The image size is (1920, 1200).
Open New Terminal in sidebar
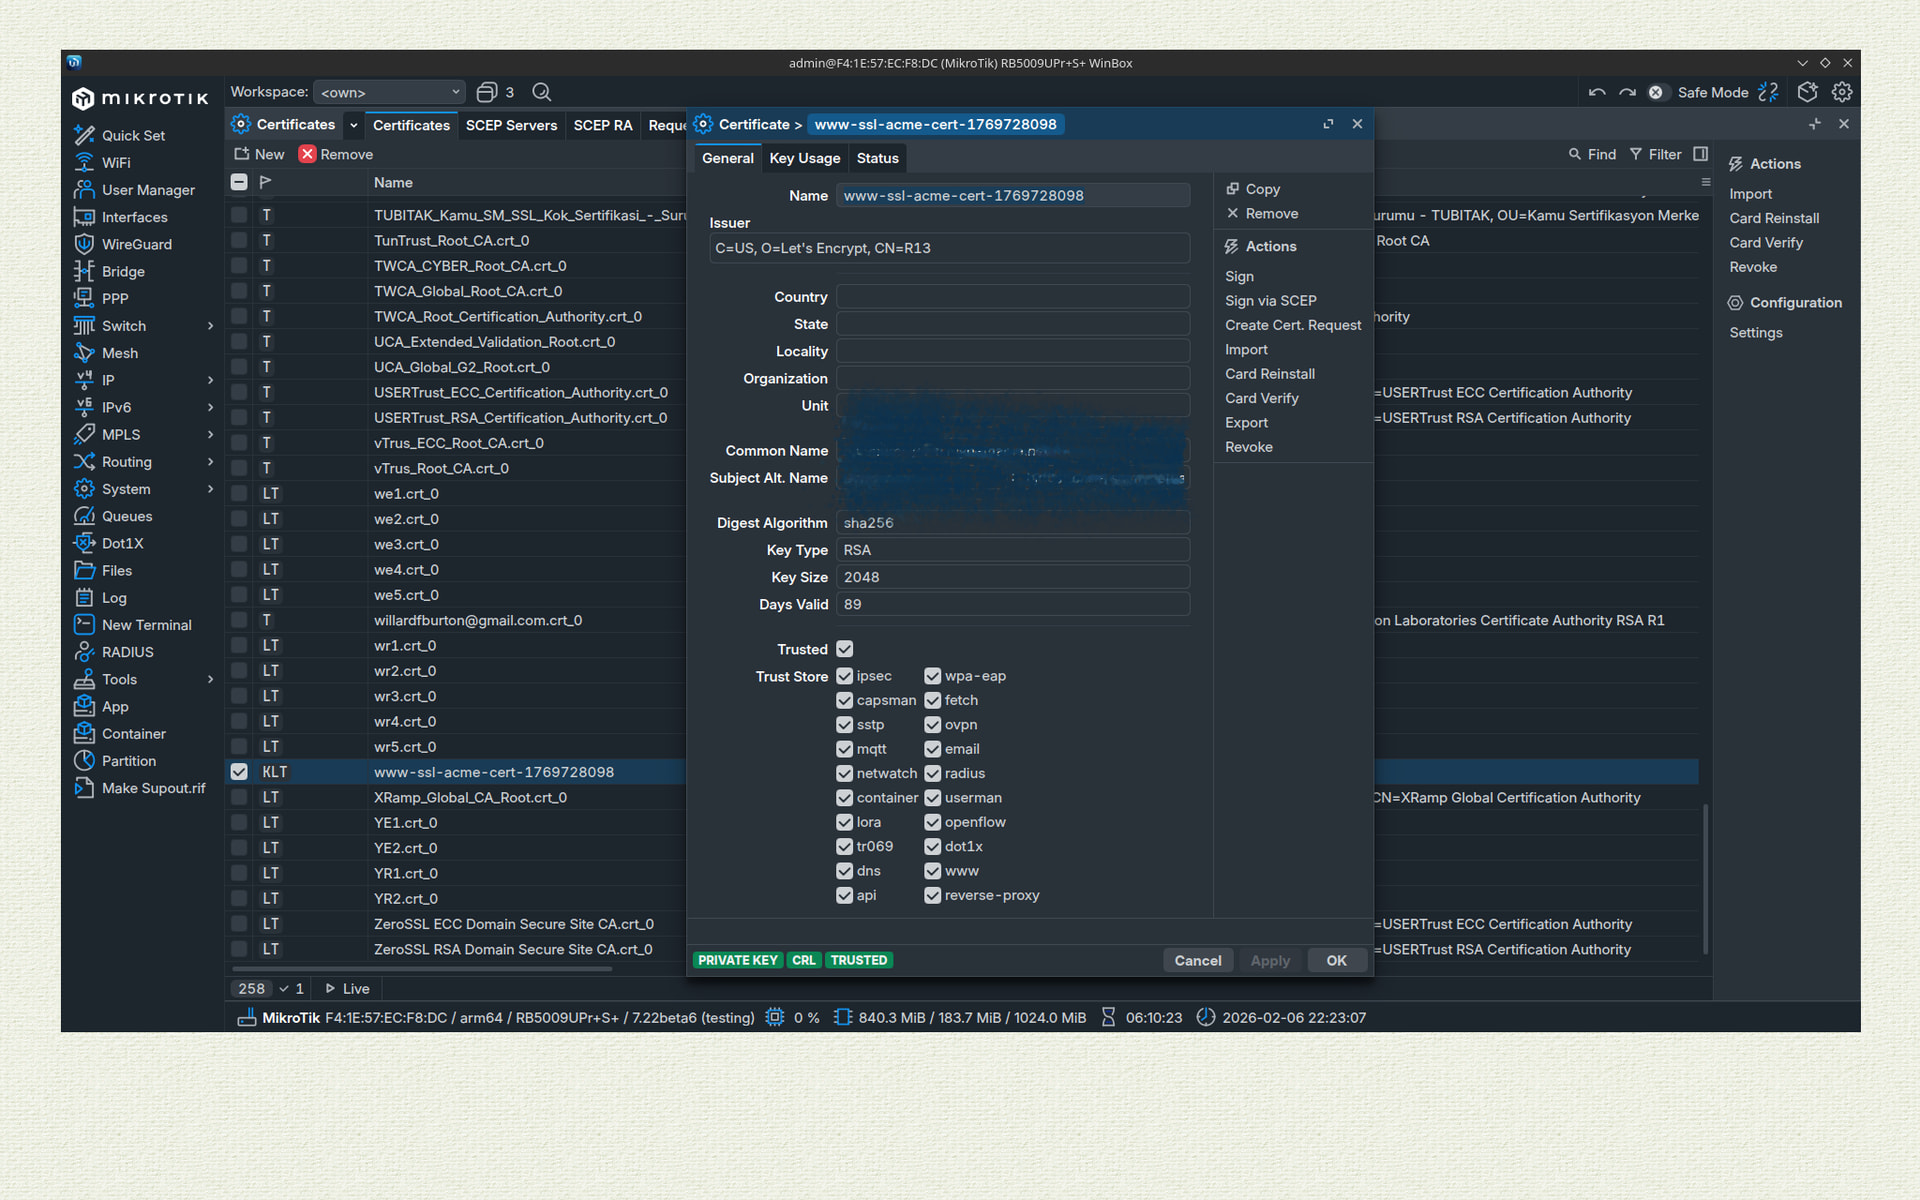146,625
